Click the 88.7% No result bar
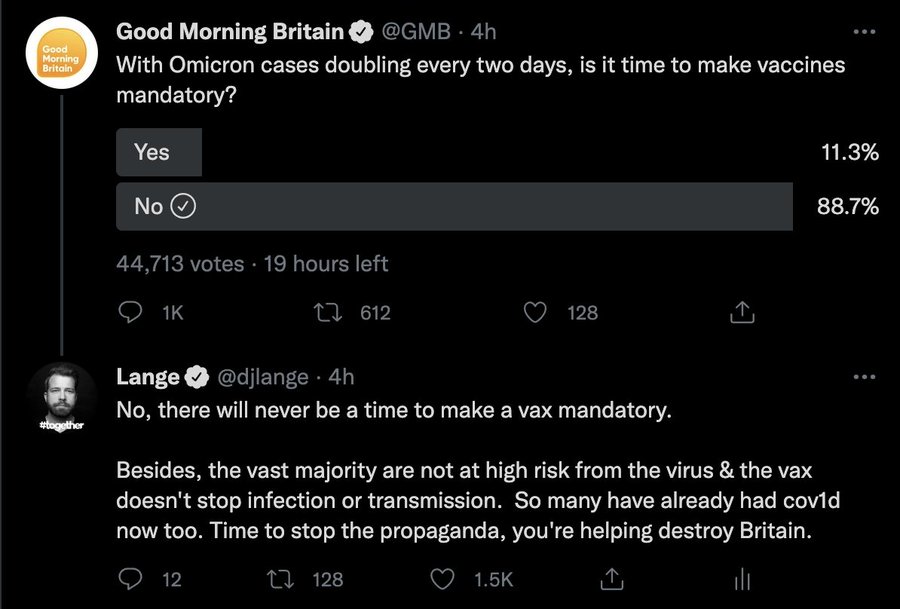Image resolution: width=900 pixels, height=609 pixels. pos(455,207)
